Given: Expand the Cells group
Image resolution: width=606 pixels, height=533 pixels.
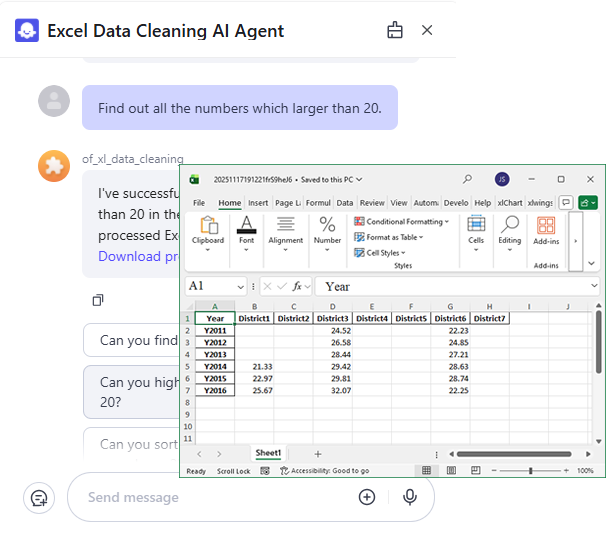Looking at the screenshot, I should click(476, 233).
